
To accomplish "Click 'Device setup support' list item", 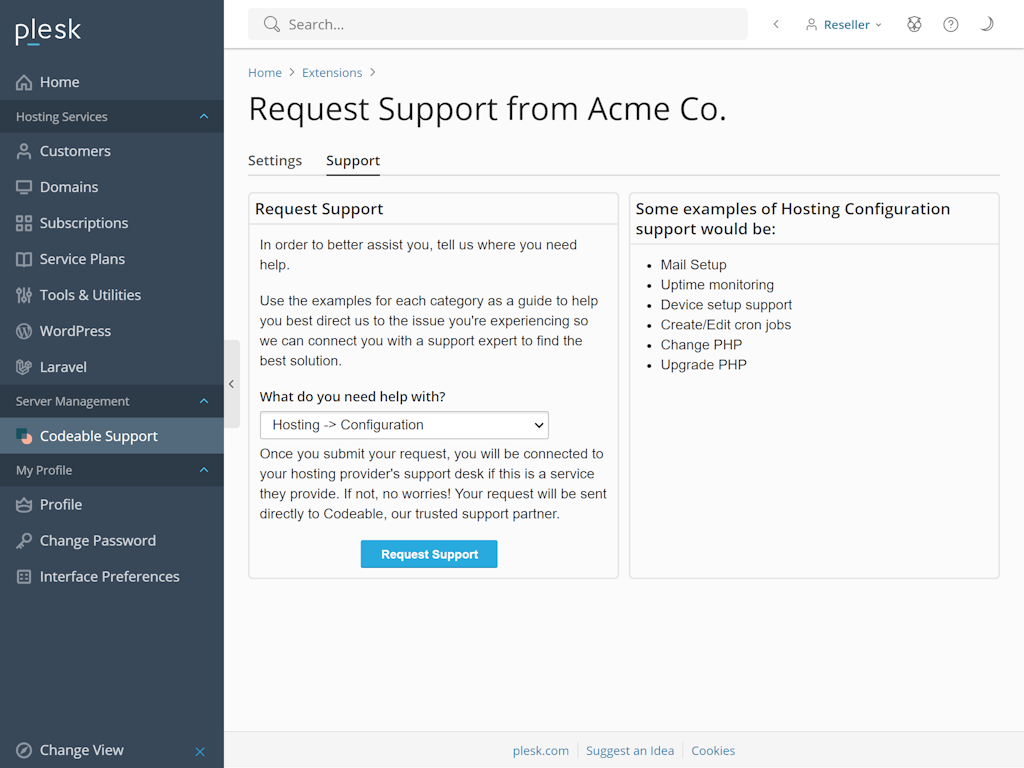I will [726, 305].
